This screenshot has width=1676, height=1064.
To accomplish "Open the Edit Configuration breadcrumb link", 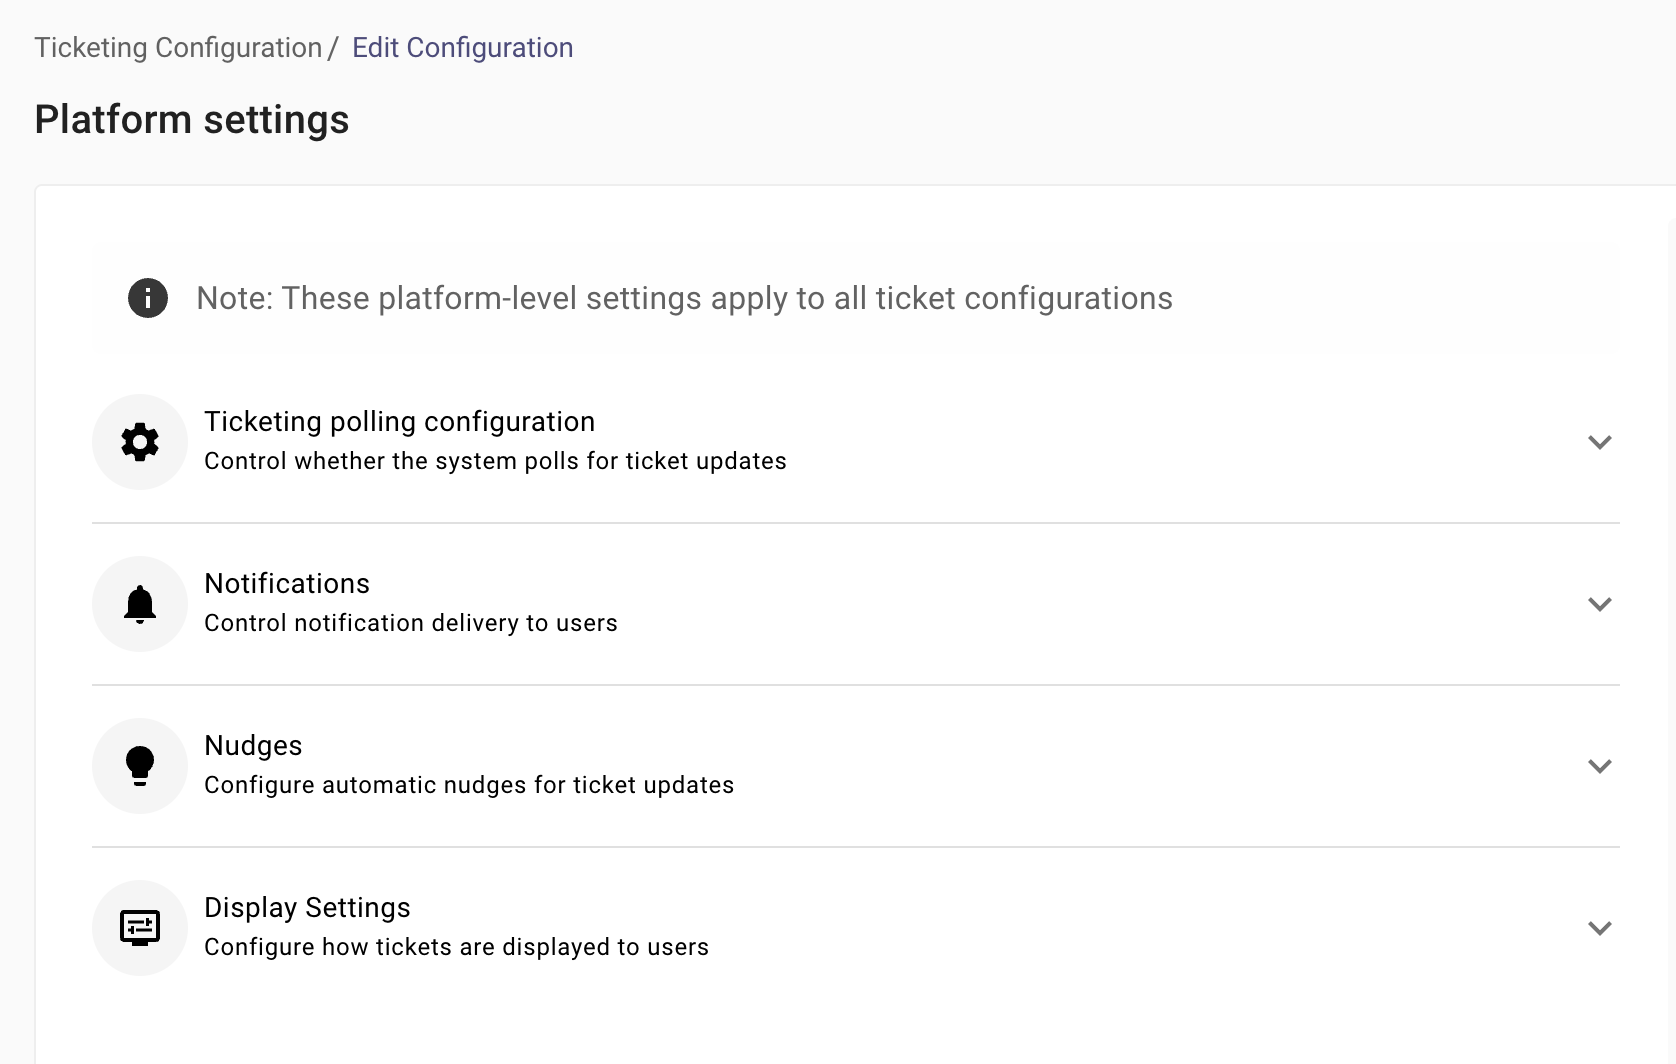I will 462,48.
